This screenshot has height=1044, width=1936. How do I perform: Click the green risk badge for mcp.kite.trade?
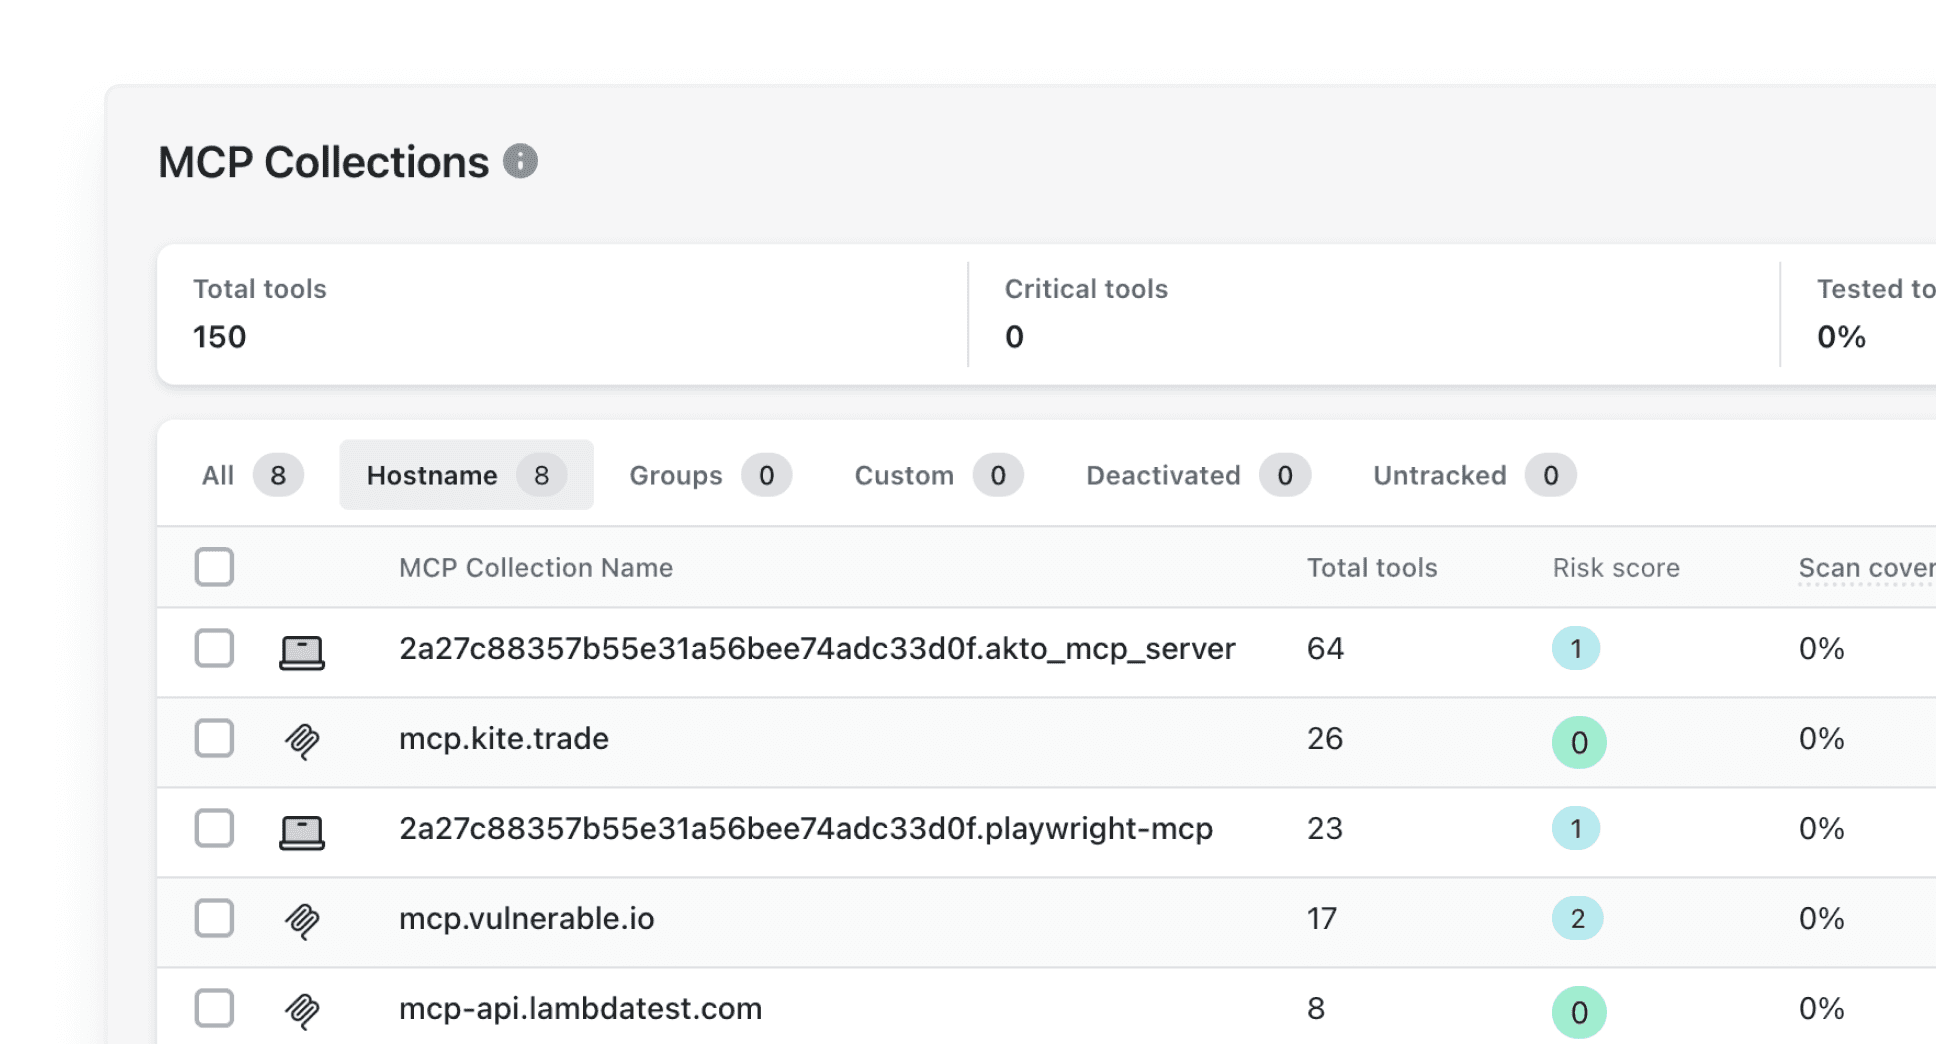pyautogui.click(x=1578, y=741)
